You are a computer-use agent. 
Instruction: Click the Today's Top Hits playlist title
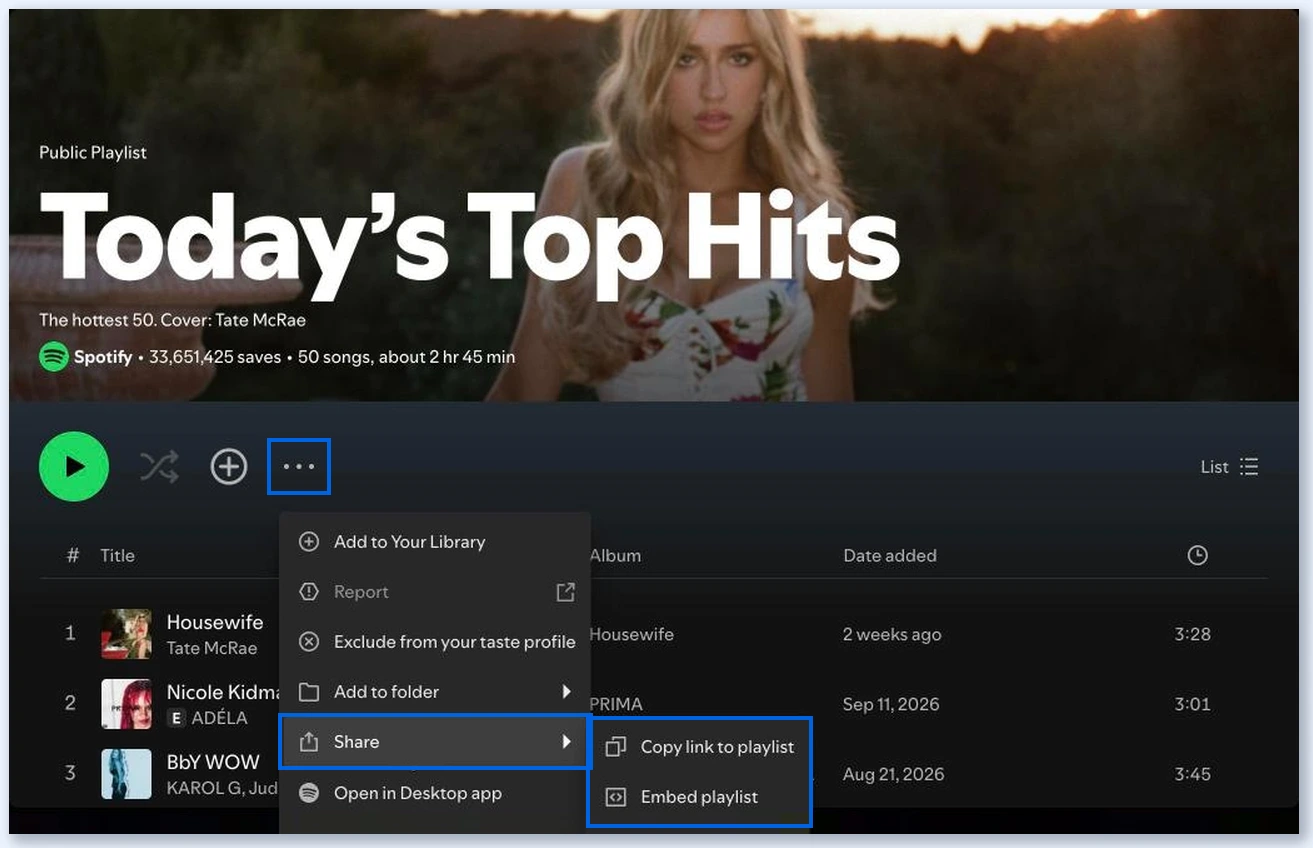click(469, 245)
